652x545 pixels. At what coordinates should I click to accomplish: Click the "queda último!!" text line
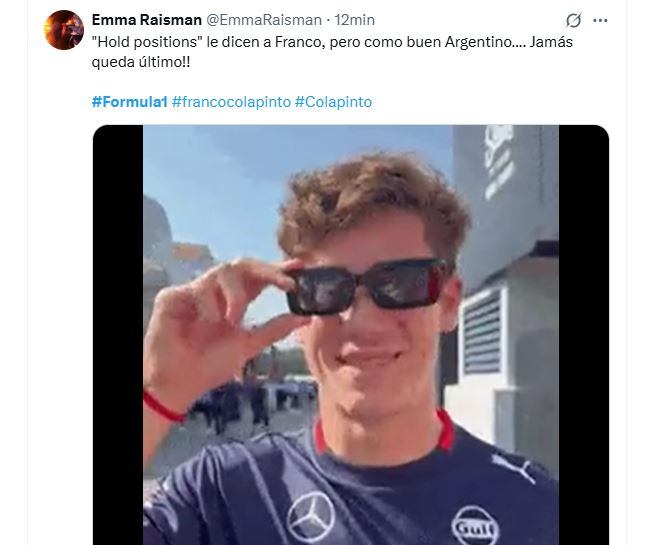tap(141, 62)
